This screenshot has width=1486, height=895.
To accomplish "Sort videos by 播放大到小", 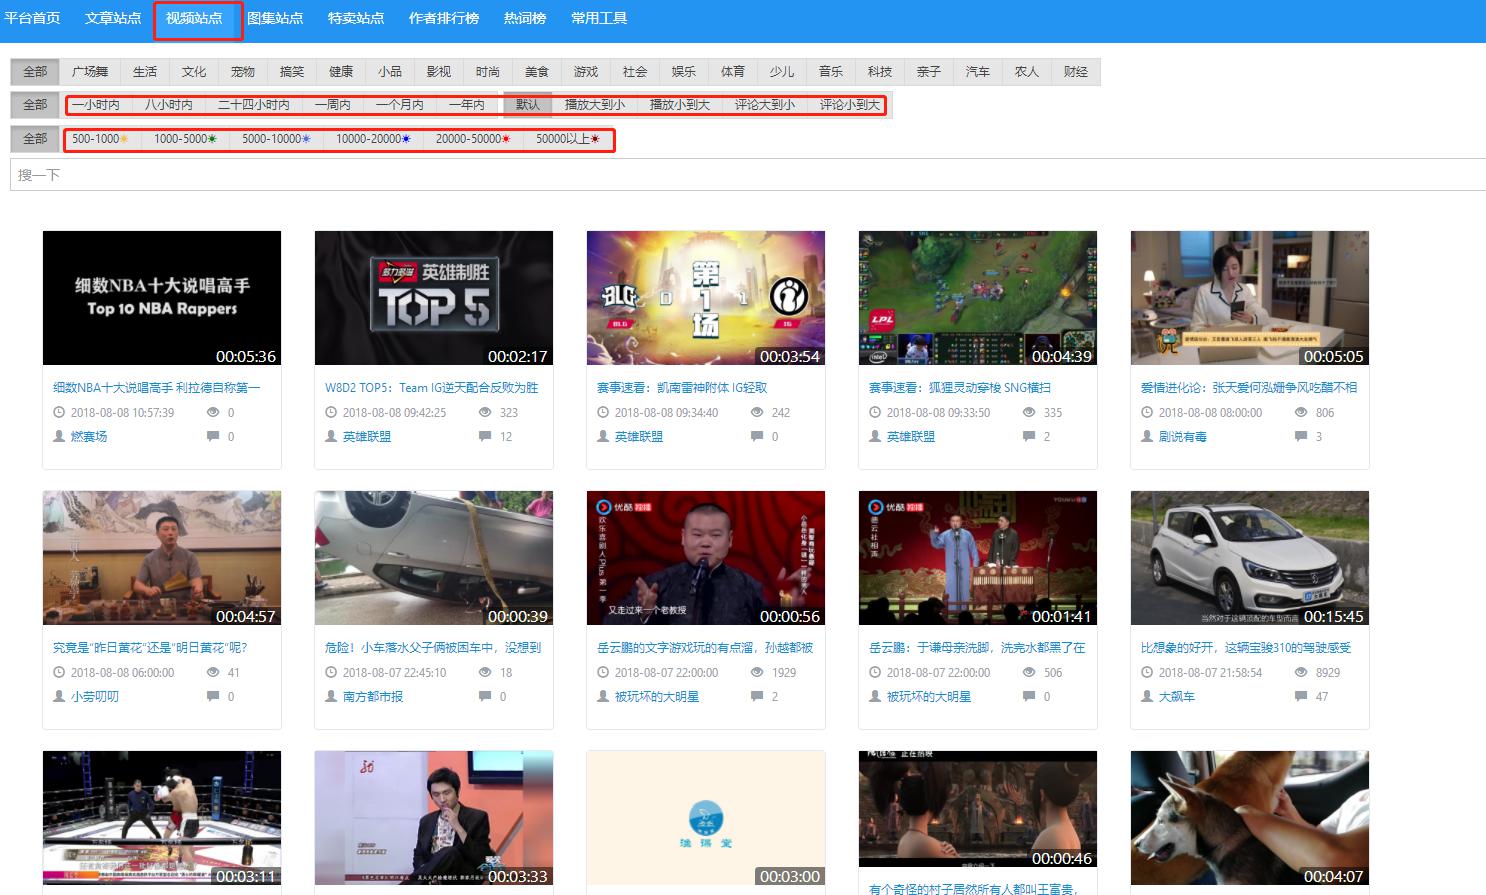I will coord(594,105).
